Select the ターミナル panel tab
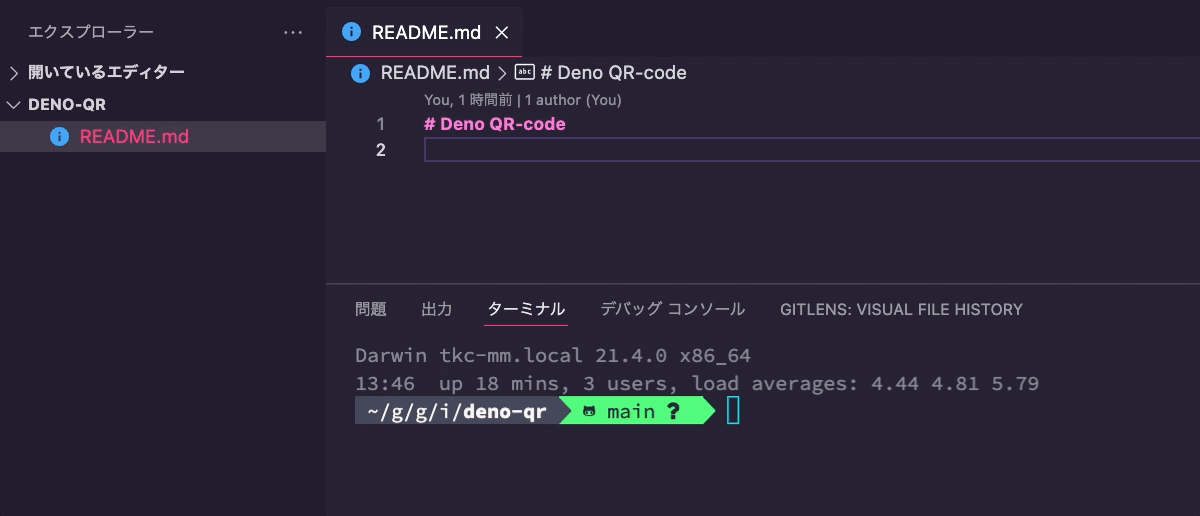Screen dimensions: 1200x516 tap(526, 309)
